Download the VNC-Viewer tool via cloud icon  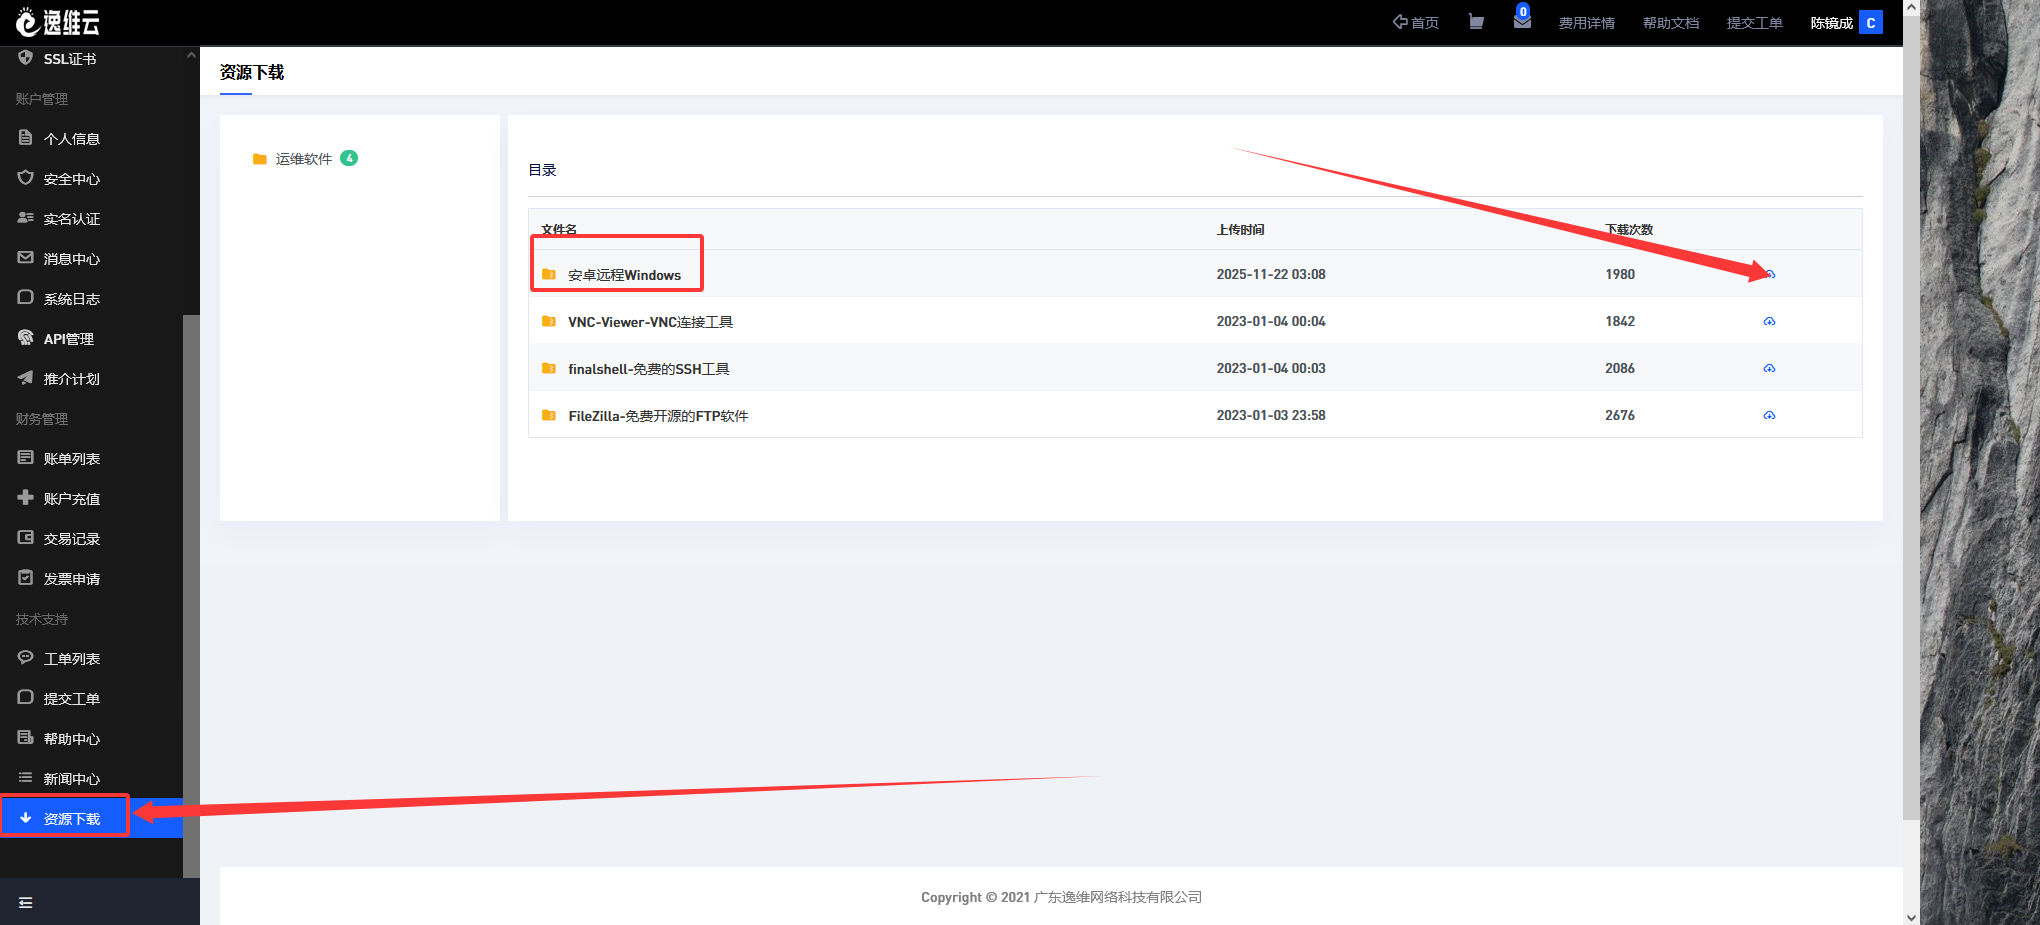[1769, 321]
